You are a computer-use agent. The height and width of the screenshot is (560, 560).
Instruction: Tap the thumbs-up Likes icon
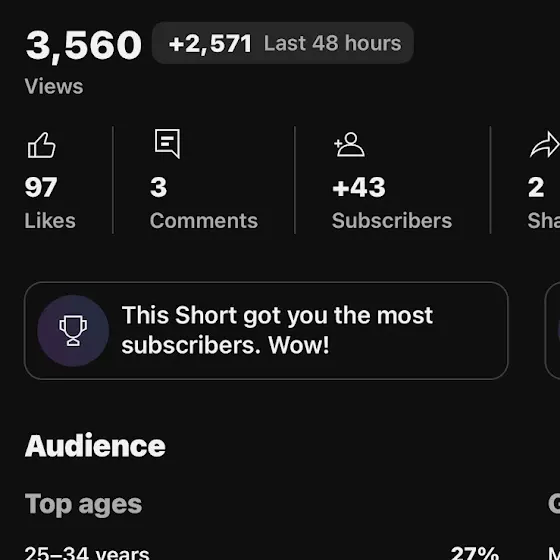[42, 145]
